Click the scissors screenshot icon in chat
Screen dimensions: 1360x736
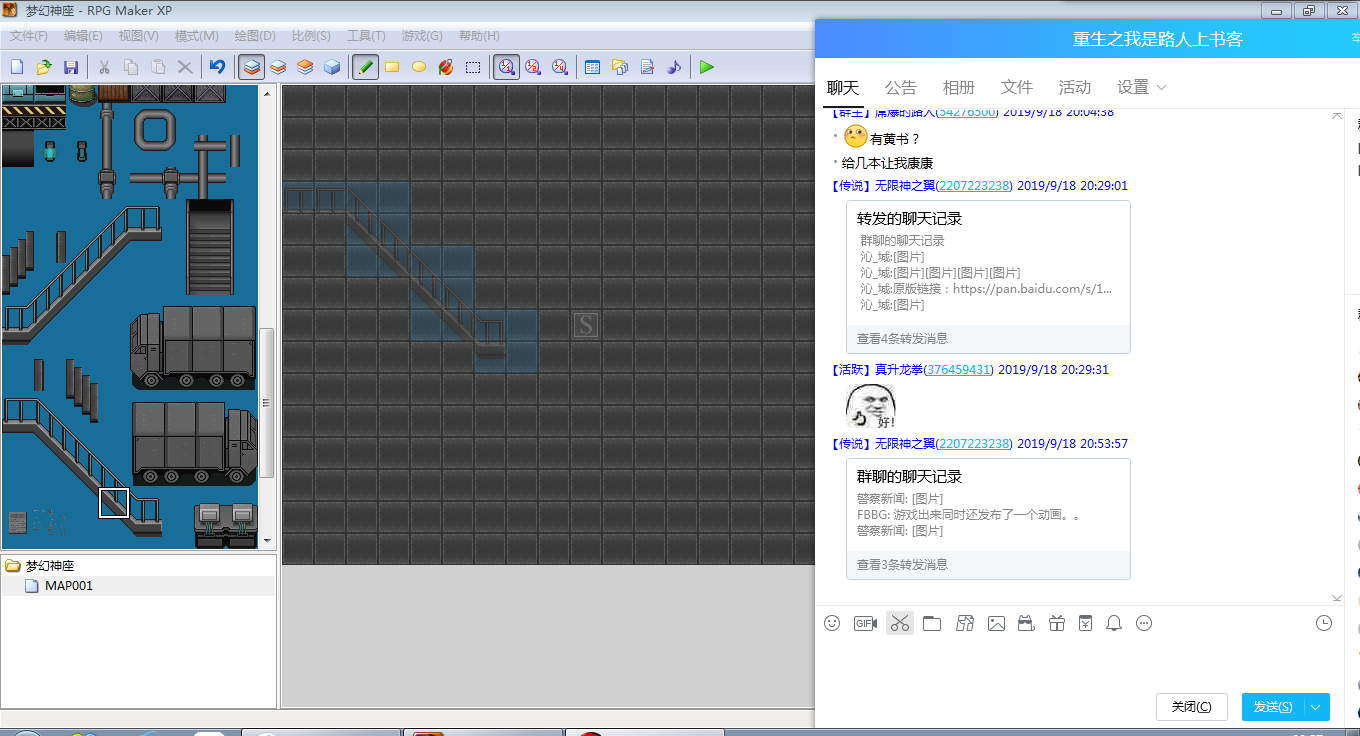[x=900, y=623]
